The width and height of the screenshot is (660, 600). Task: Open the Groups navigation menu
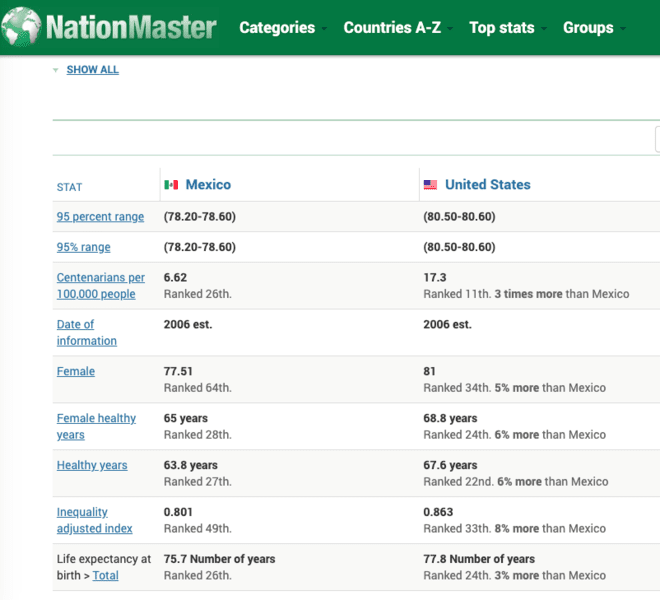594,28
